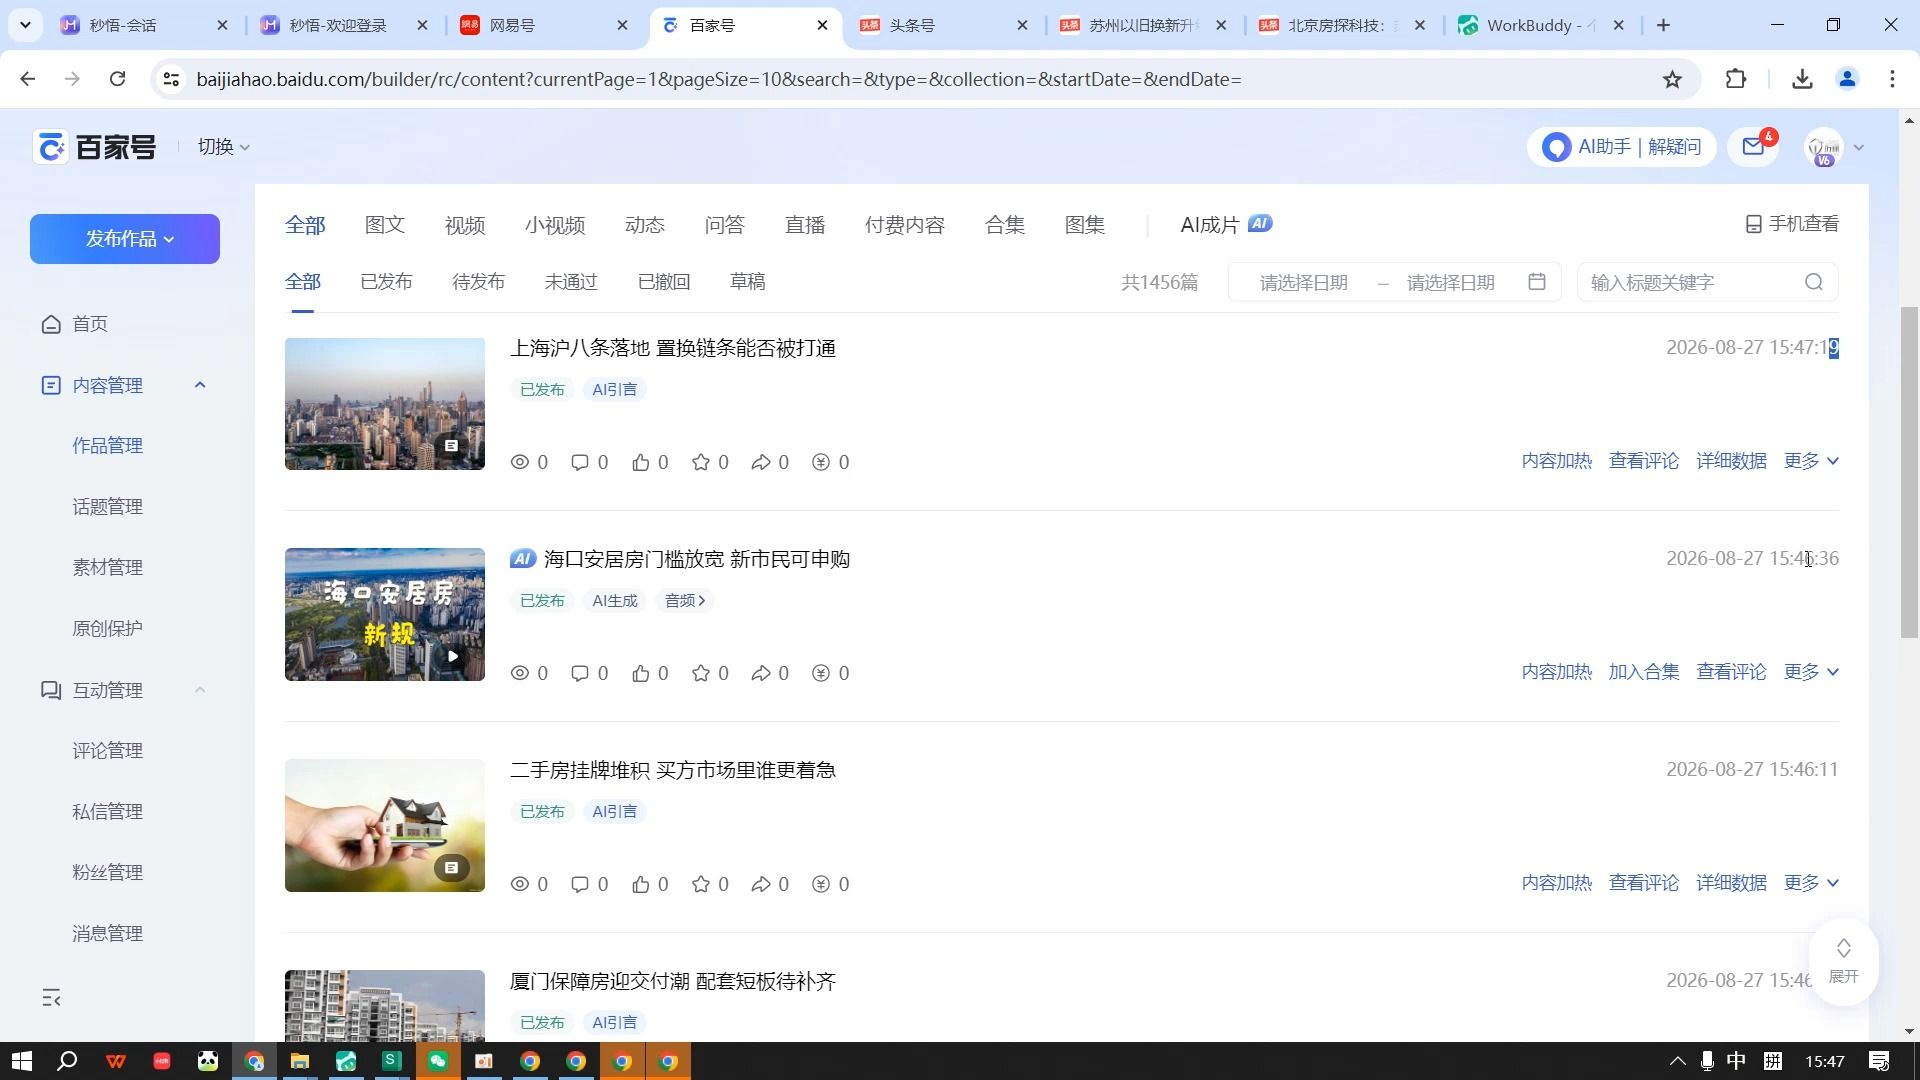Switch to the 头条号 browser tab
Viewport: 1920px width, 1080px height.
[x=945, y=25]
